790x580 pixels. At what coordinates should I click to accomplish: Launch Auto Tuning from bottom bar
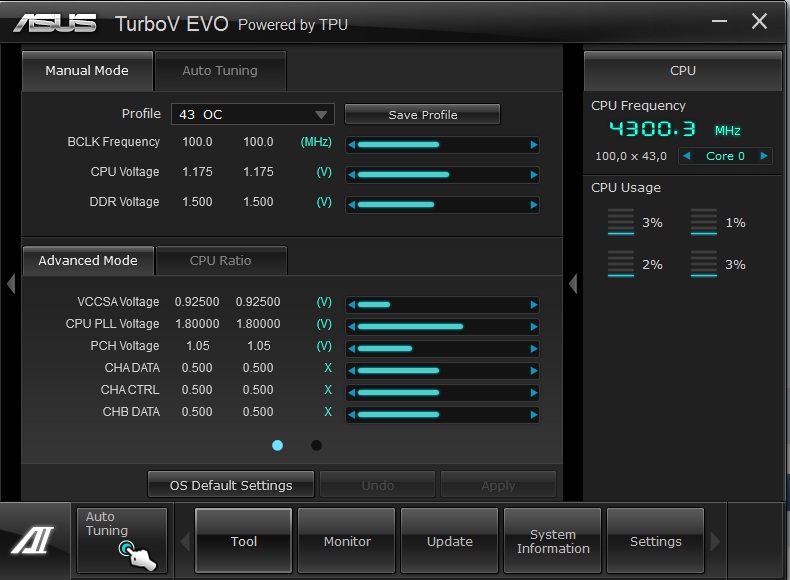point(121,540)
